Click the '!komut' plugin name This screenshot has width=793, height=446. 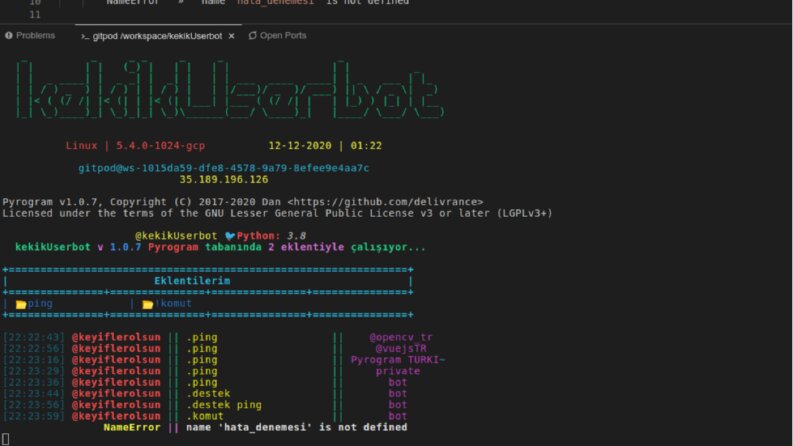tap(173, 303)
